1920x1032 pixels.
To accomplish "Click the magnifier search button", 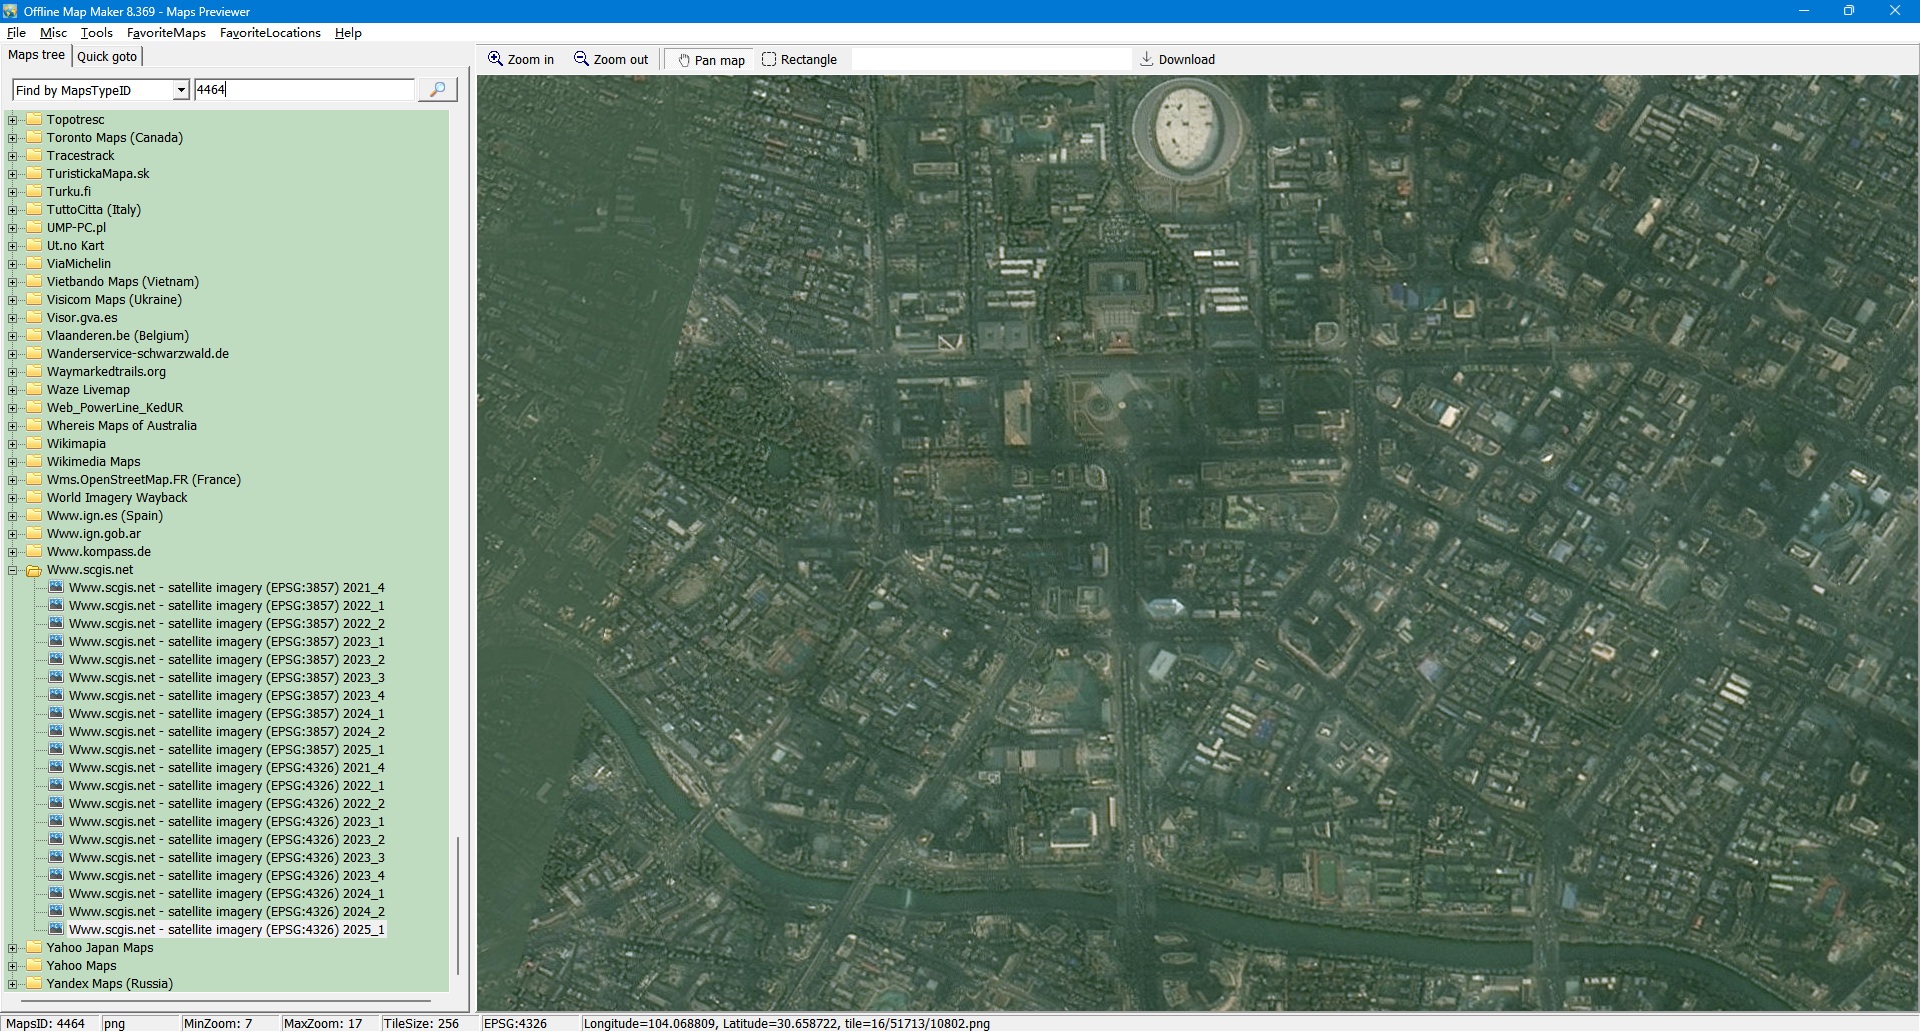I will pyautogui.click(x=437, y=90).
